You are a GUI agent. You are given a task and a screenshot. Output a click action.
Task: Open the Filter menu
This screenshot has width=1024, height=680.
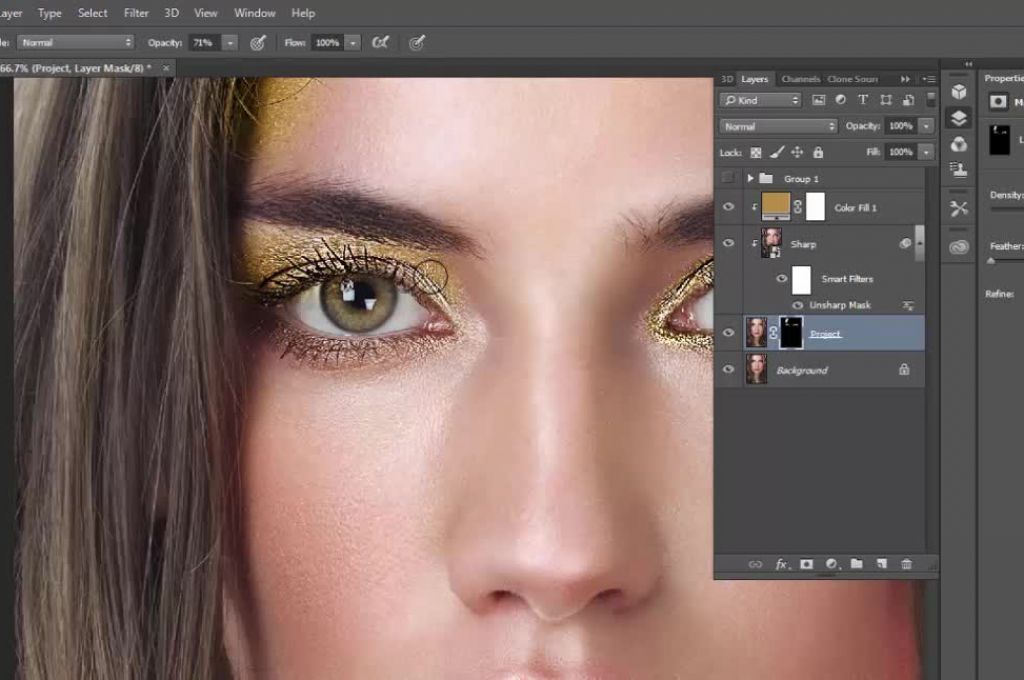[x=136, y=13]
